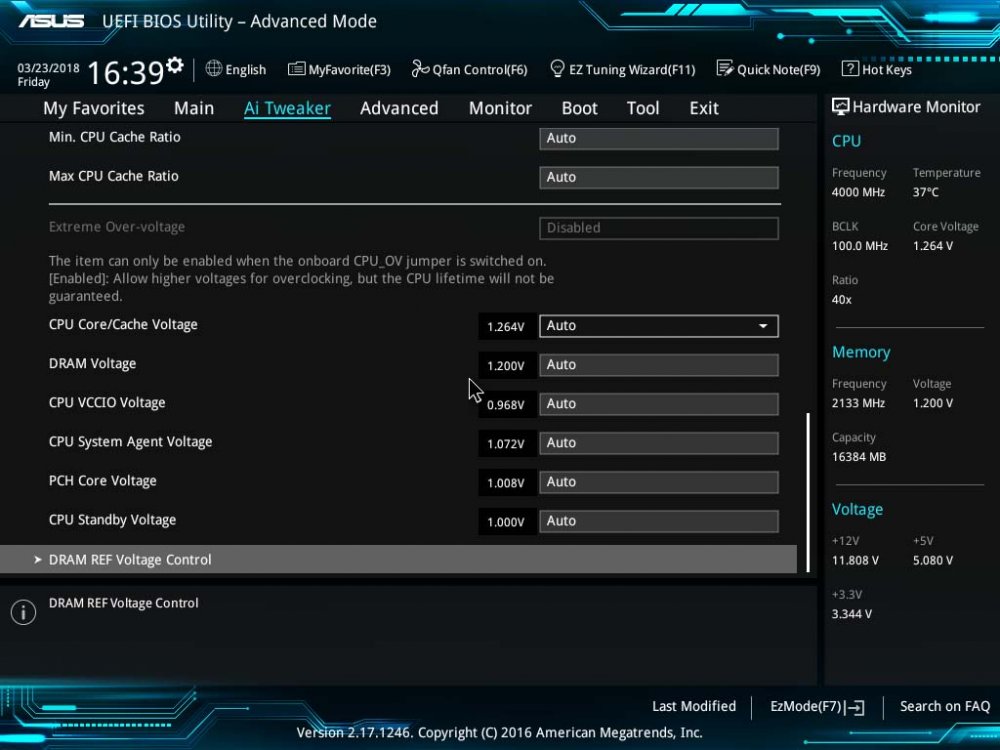Expand DRAM REF Voltage Control submenu
Viewport: 1000px width, 750px height.
tap(399, 559)
